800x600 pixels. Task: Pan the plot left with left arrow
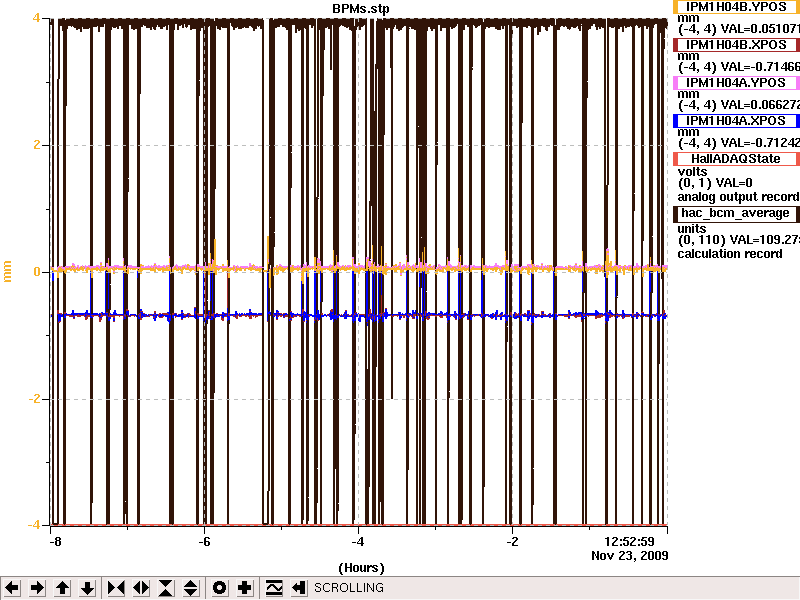pyautogui.click(x=12, y=588)
